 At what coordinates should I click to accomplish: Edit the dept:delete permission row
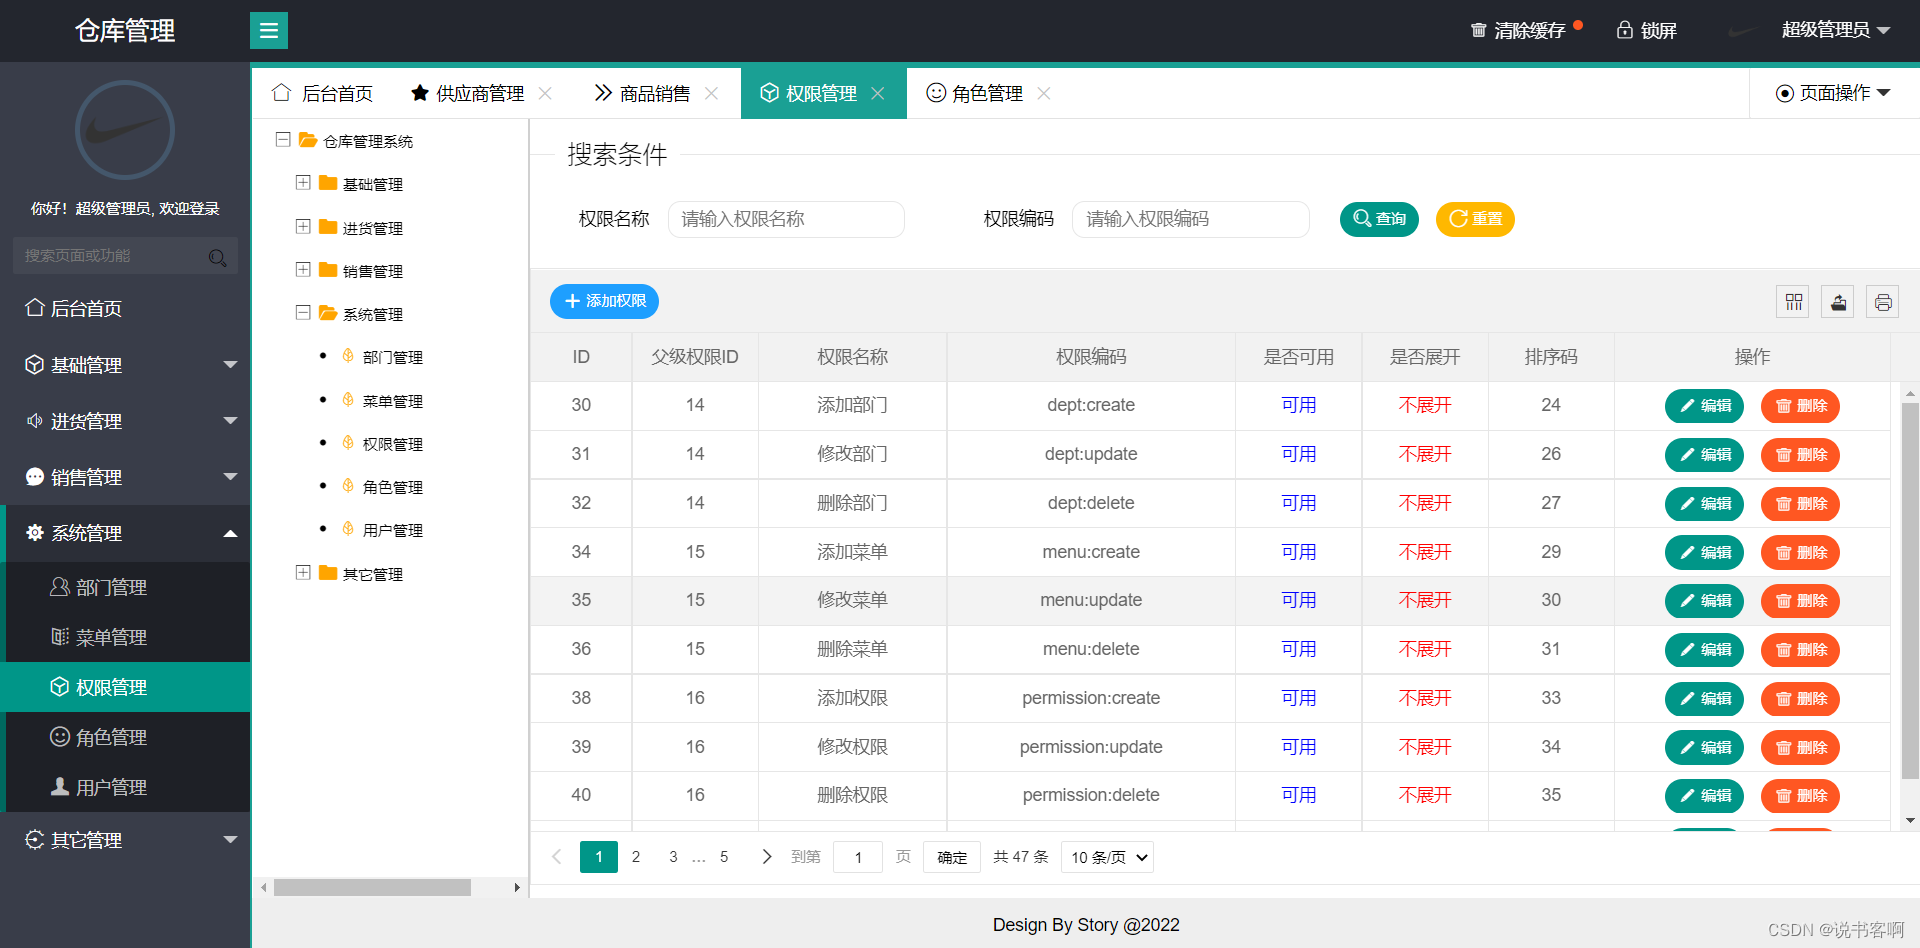tap(1704, 504)
